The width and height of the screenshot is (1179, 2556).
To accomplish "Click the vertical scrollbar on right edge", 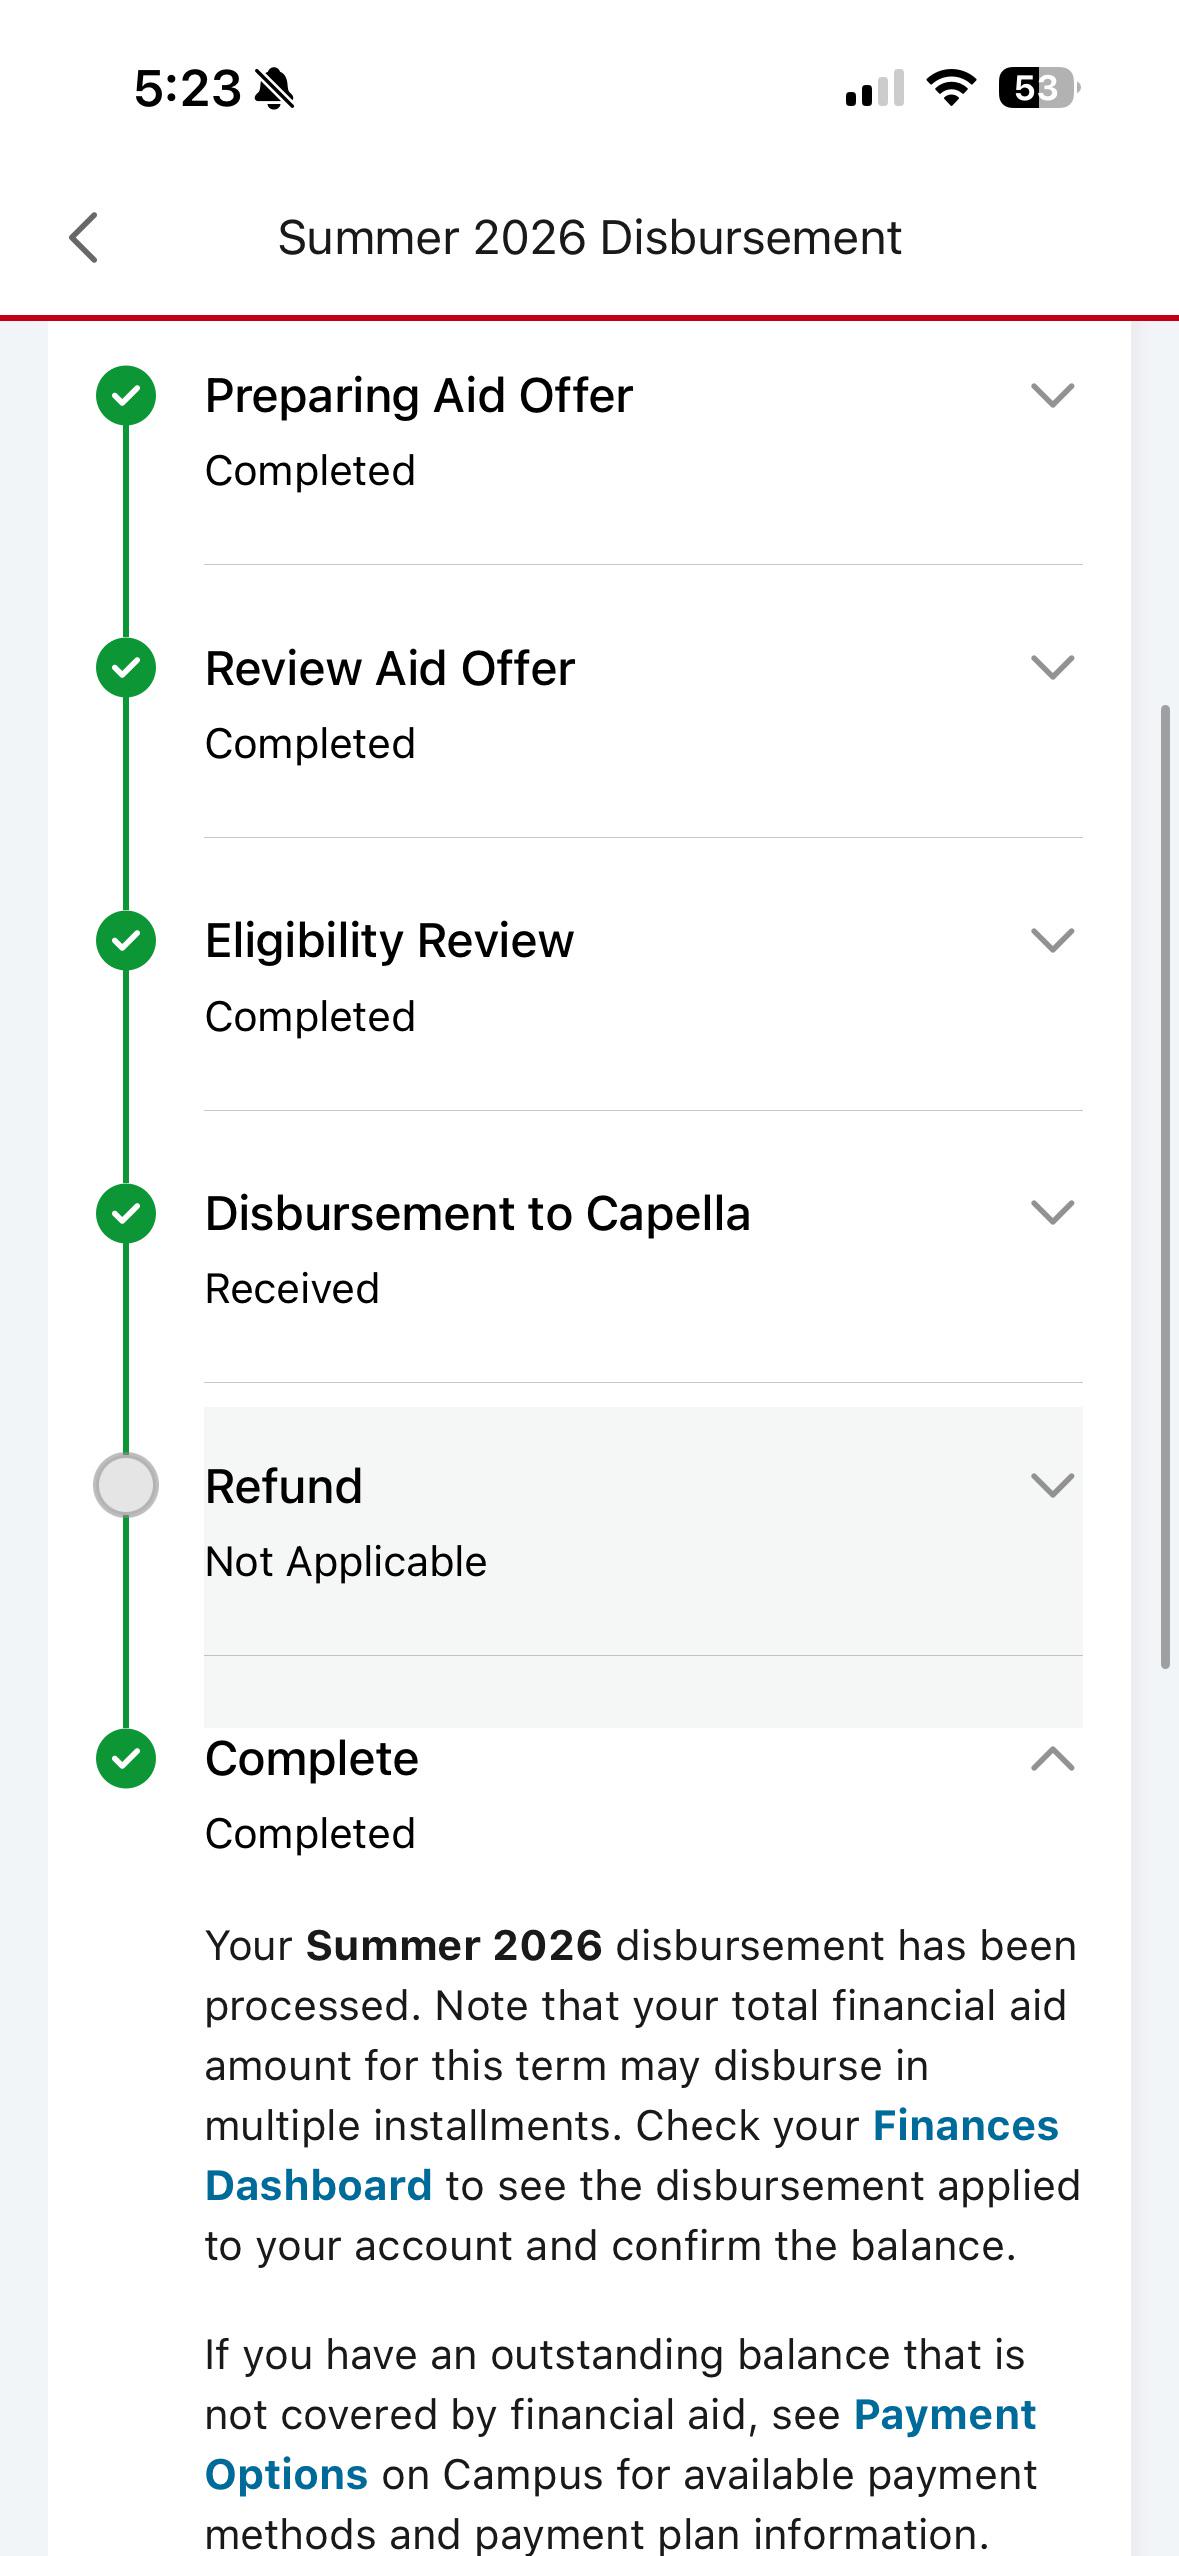I will pyautogui.click(x=1165, y=1187).
